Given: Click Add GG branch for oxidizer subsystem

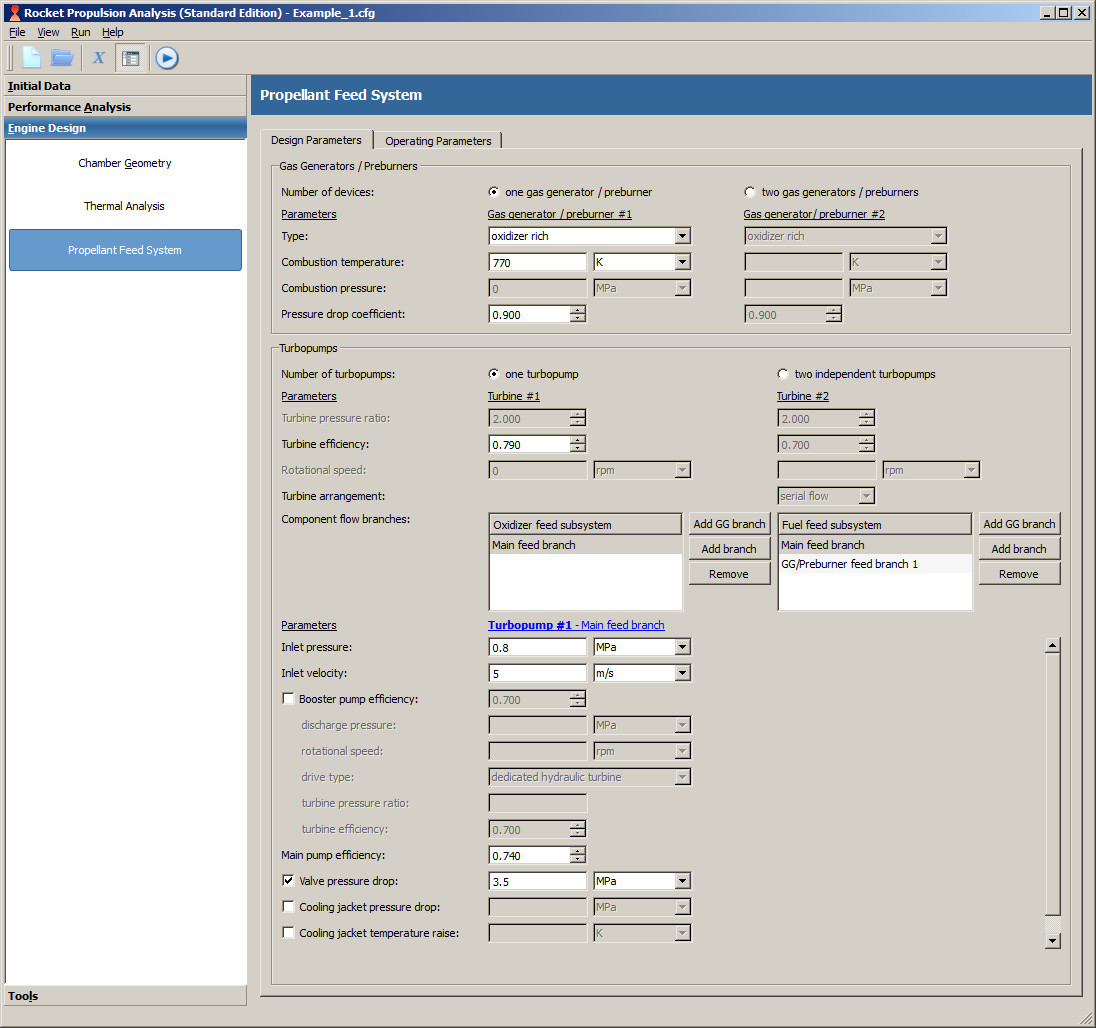Looking at the screenshot, I should (729, 524).
